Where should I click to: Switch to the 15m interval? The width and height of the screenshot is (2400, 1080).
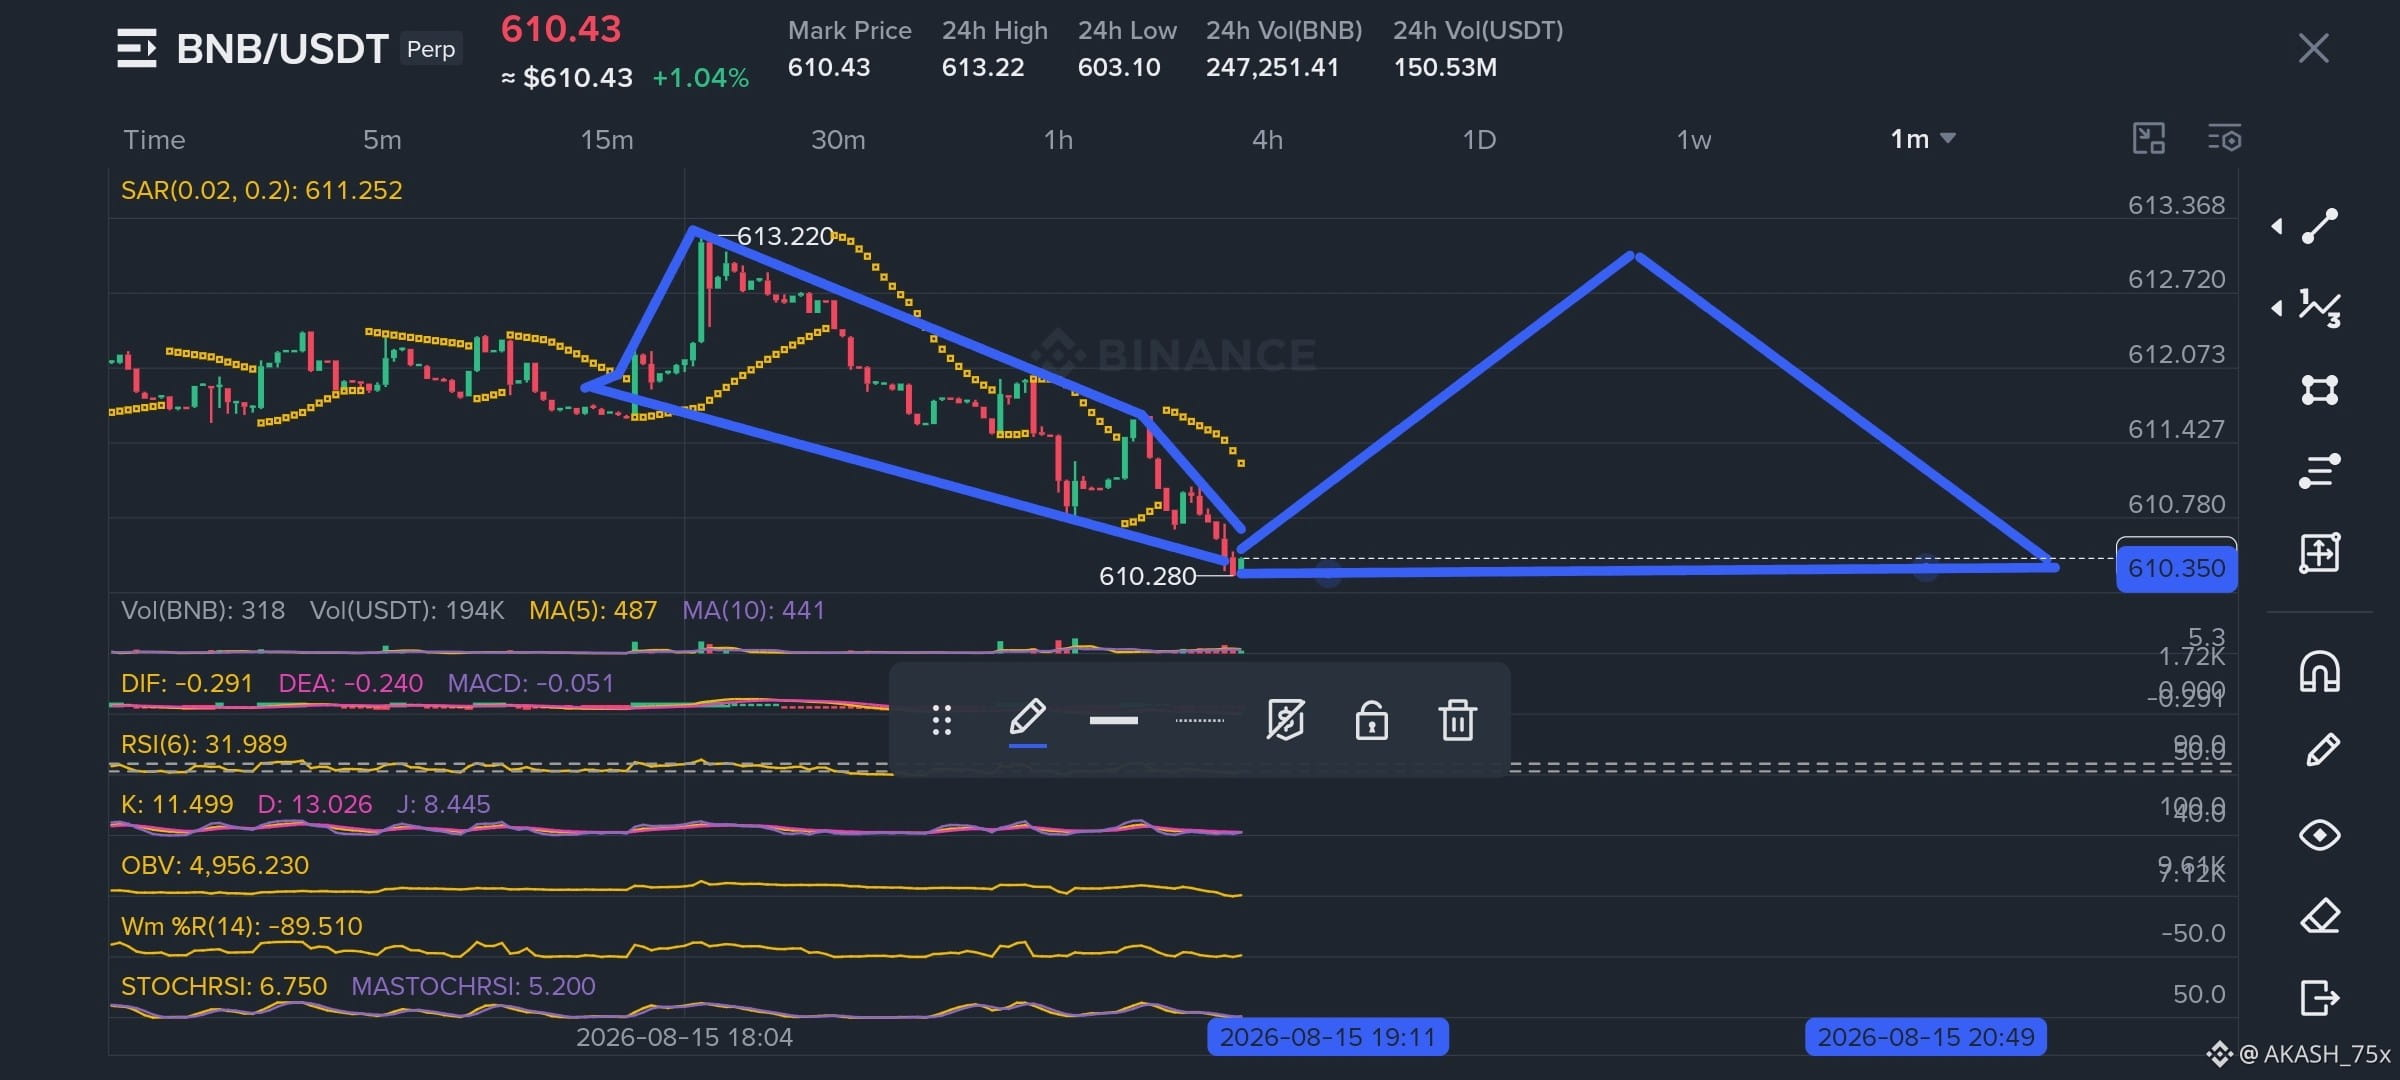tap(607, 139)
